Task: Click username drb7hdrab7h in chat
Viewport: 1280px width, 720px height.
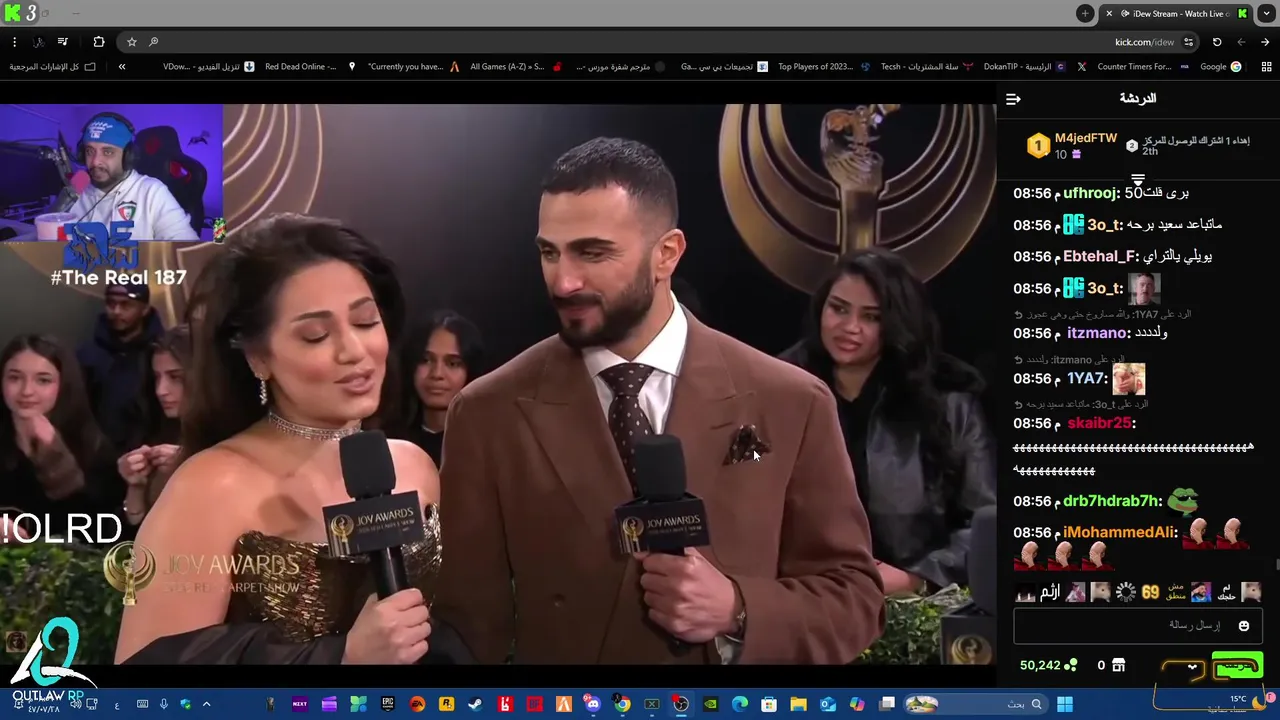Action: (1112, 501)
